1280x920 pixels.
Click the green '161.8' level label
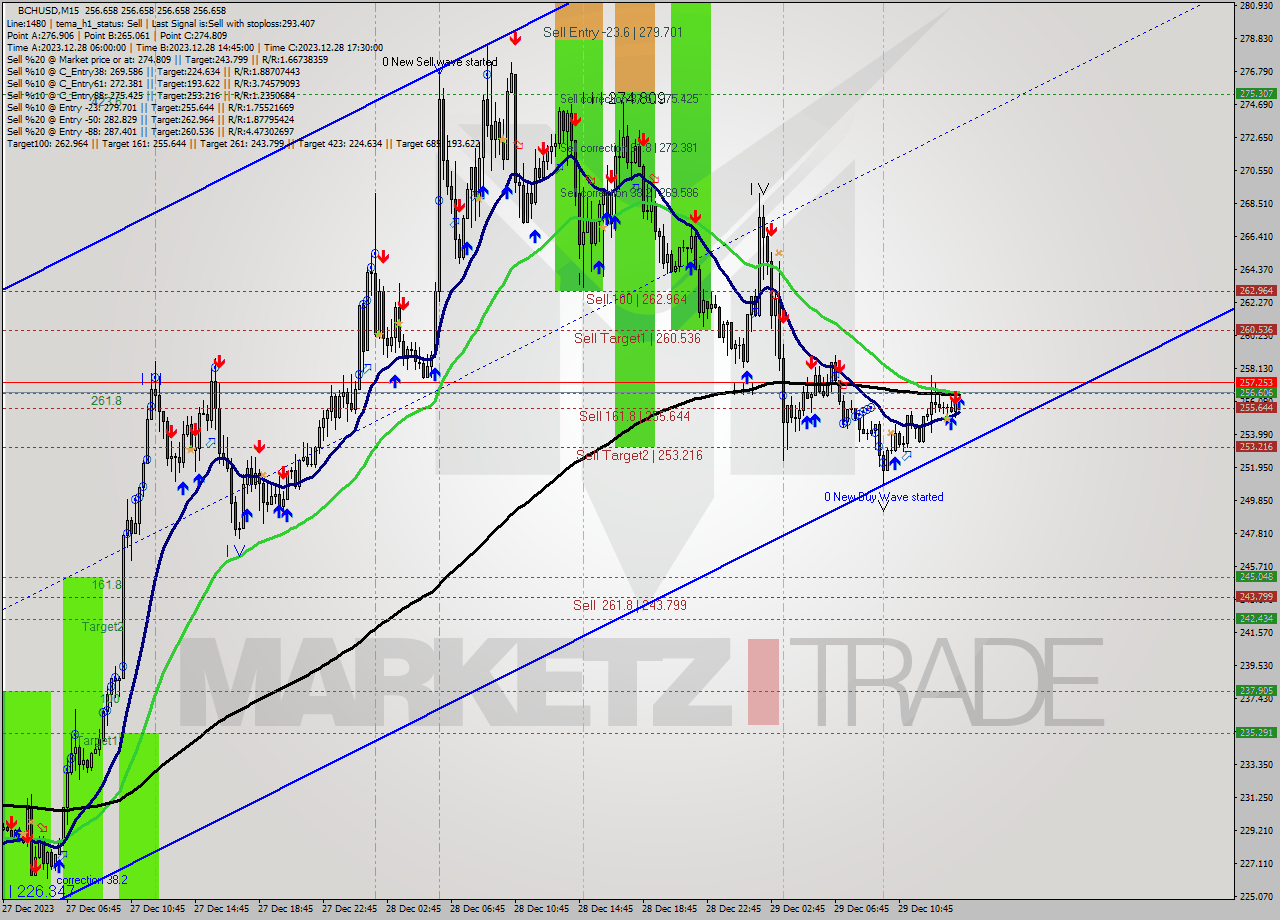click(x=107, y=584)
